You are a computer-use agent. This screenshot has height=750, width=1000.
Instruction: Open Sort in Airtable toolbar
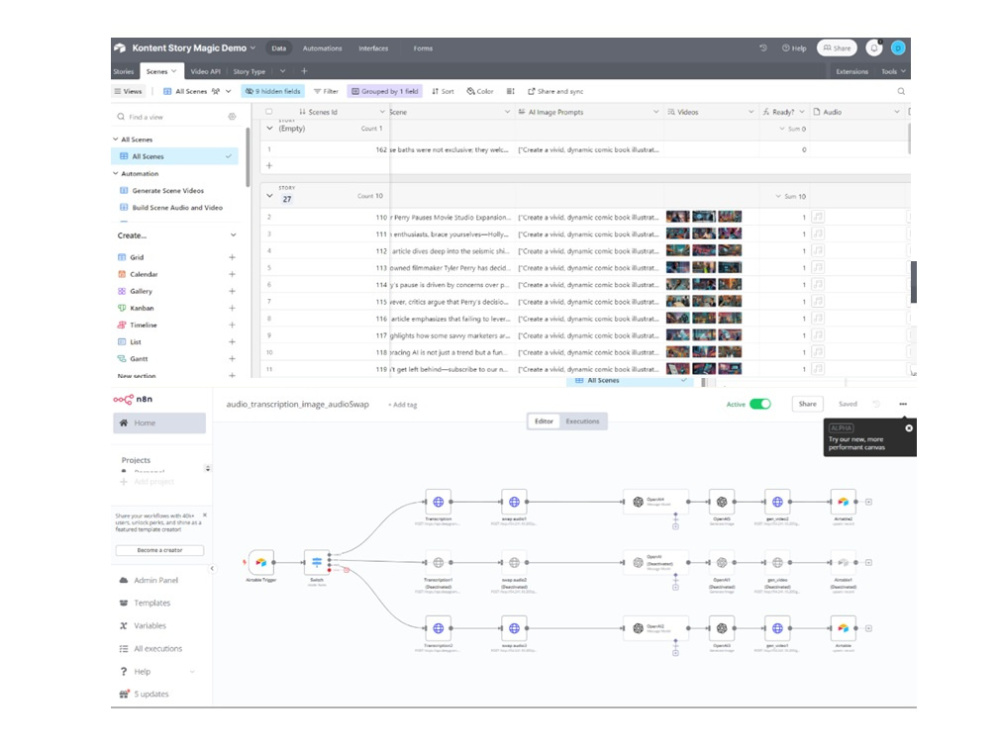[443, 91]
